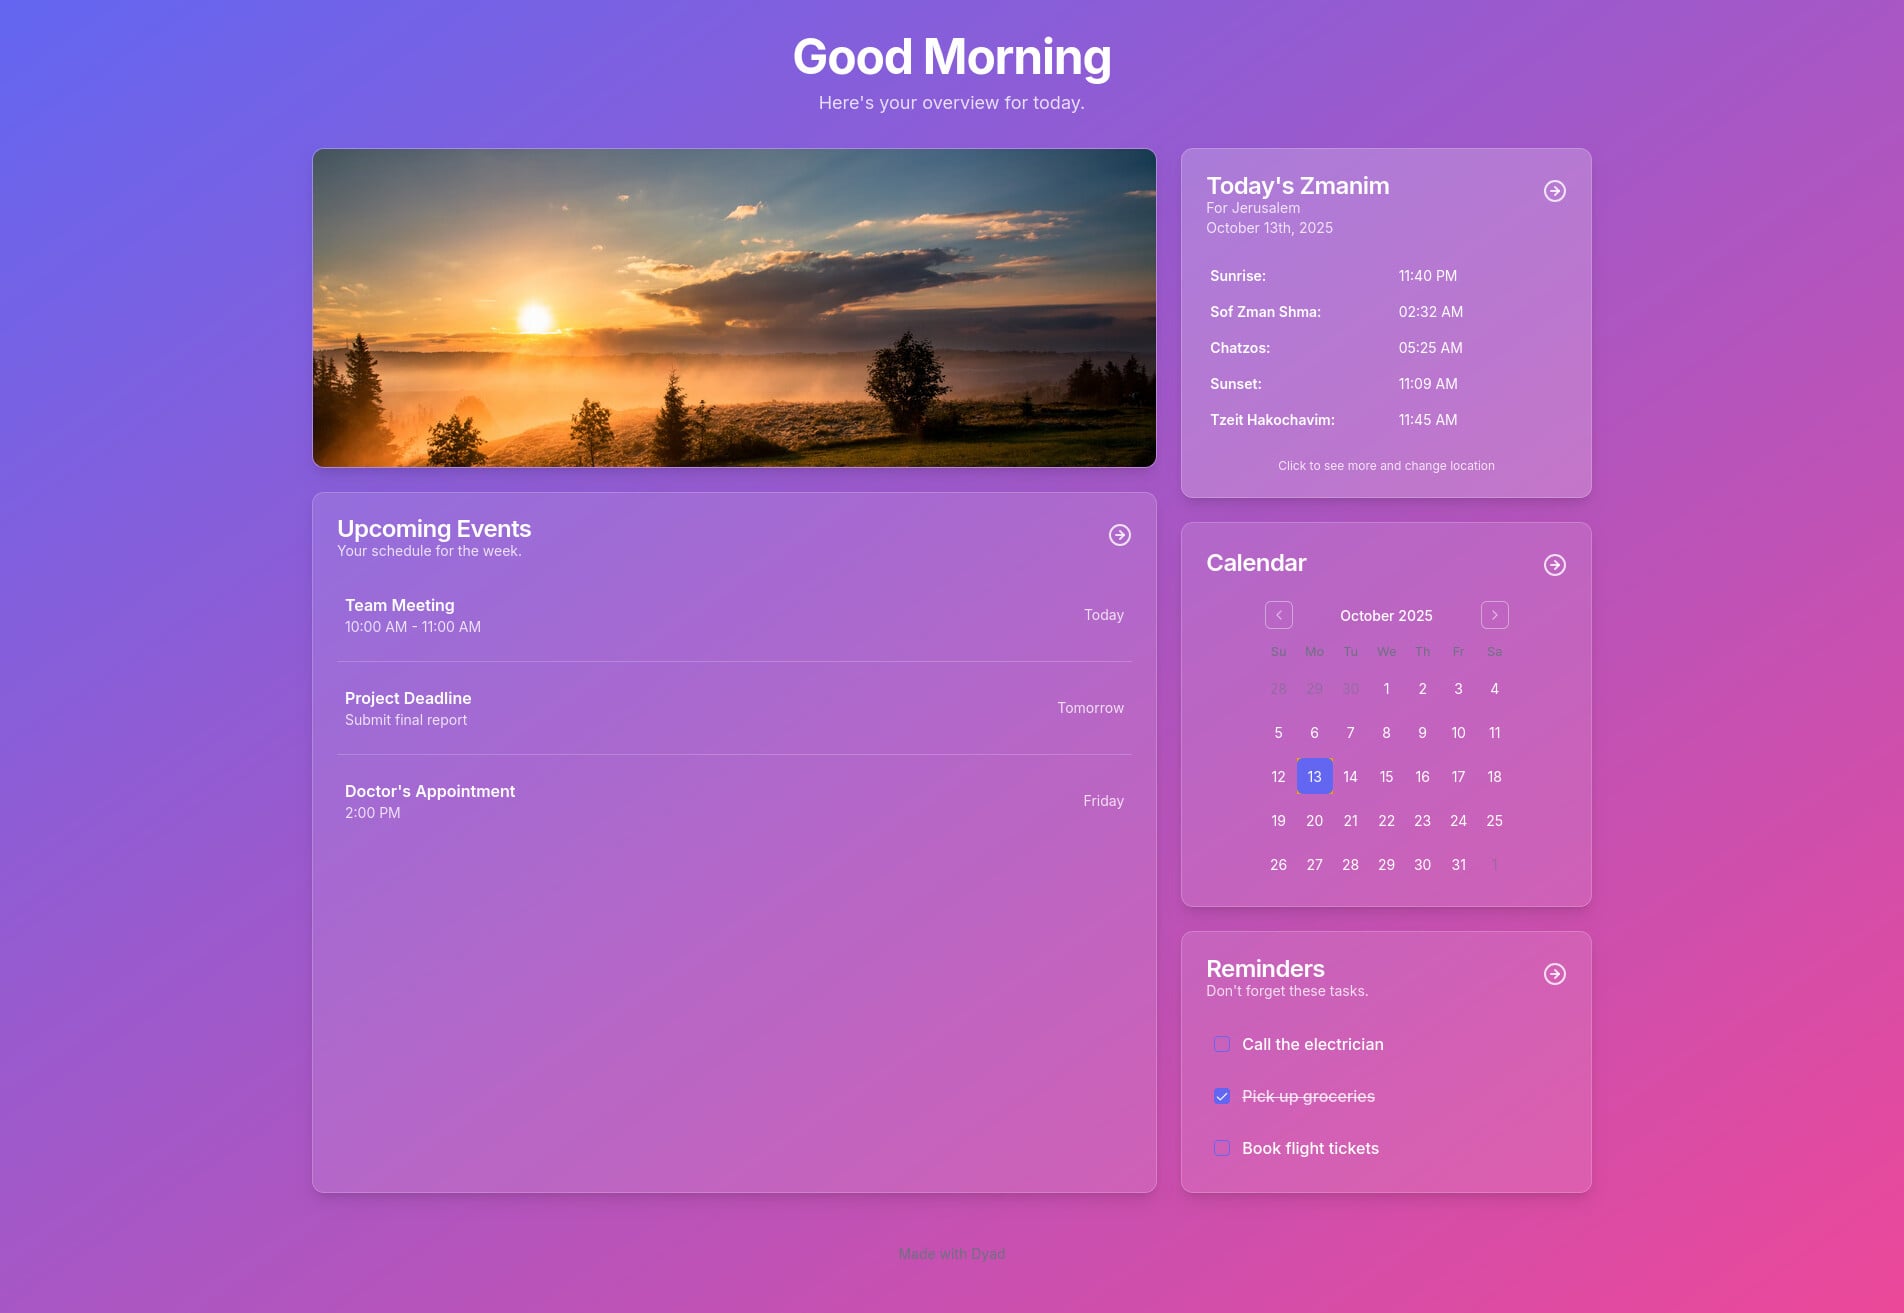Uncheck the Pick up groceries reminder
This screenshot has height=1313, width=1904.
click(1222, 1096)
